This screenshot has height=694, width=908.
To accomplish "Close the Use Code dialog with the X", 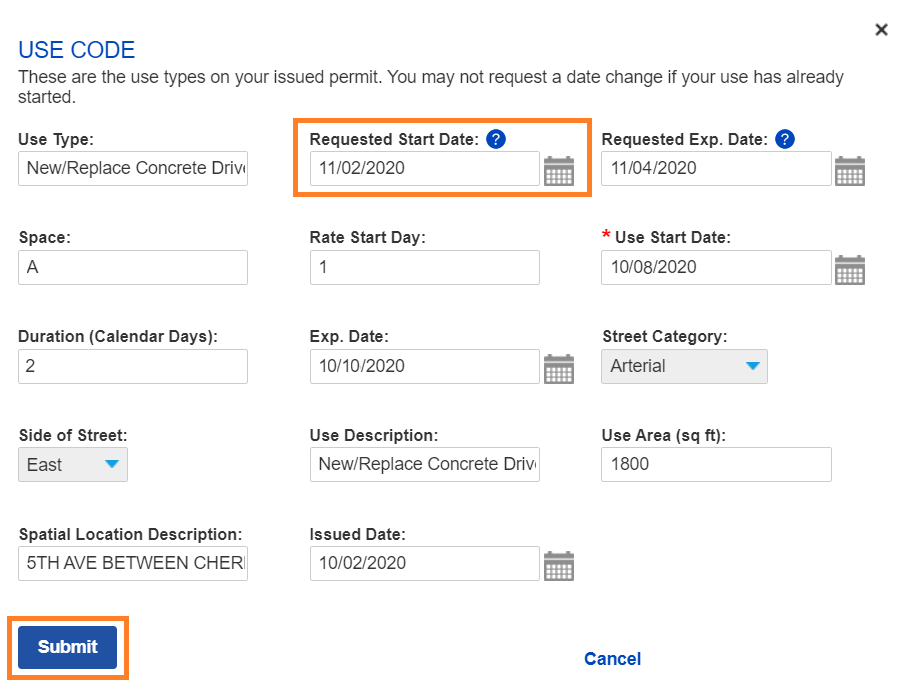I will (881, 30).
